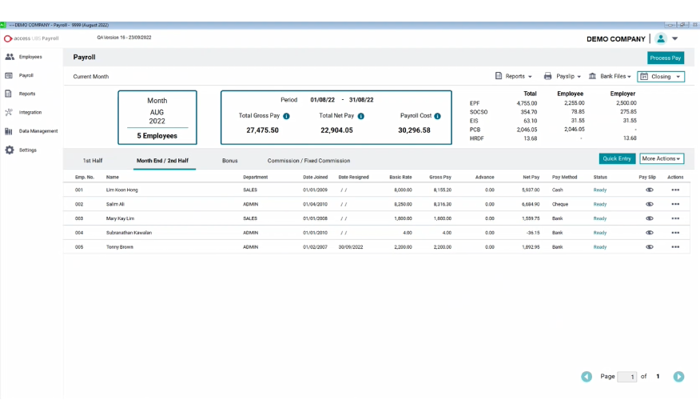Click the Integration sidebar icon
The height and width of the screenshot is (420, 700).
point(10,112)
